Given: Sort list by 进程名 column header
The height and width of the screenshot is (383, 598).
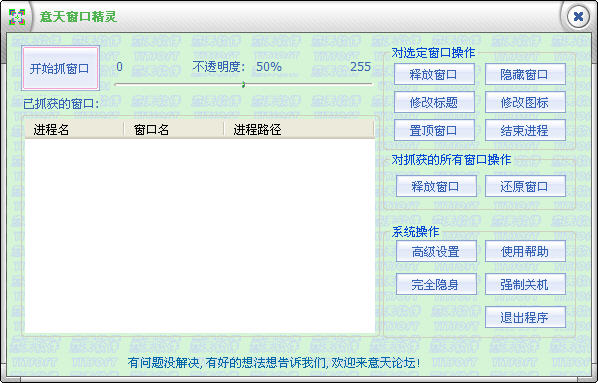Looking at the screenshot, I should (74, 130).
